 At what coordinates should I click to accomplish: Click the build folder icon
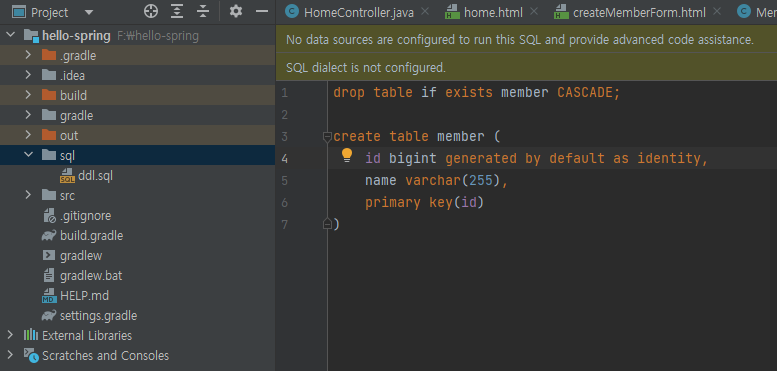(x=49, y=95)
